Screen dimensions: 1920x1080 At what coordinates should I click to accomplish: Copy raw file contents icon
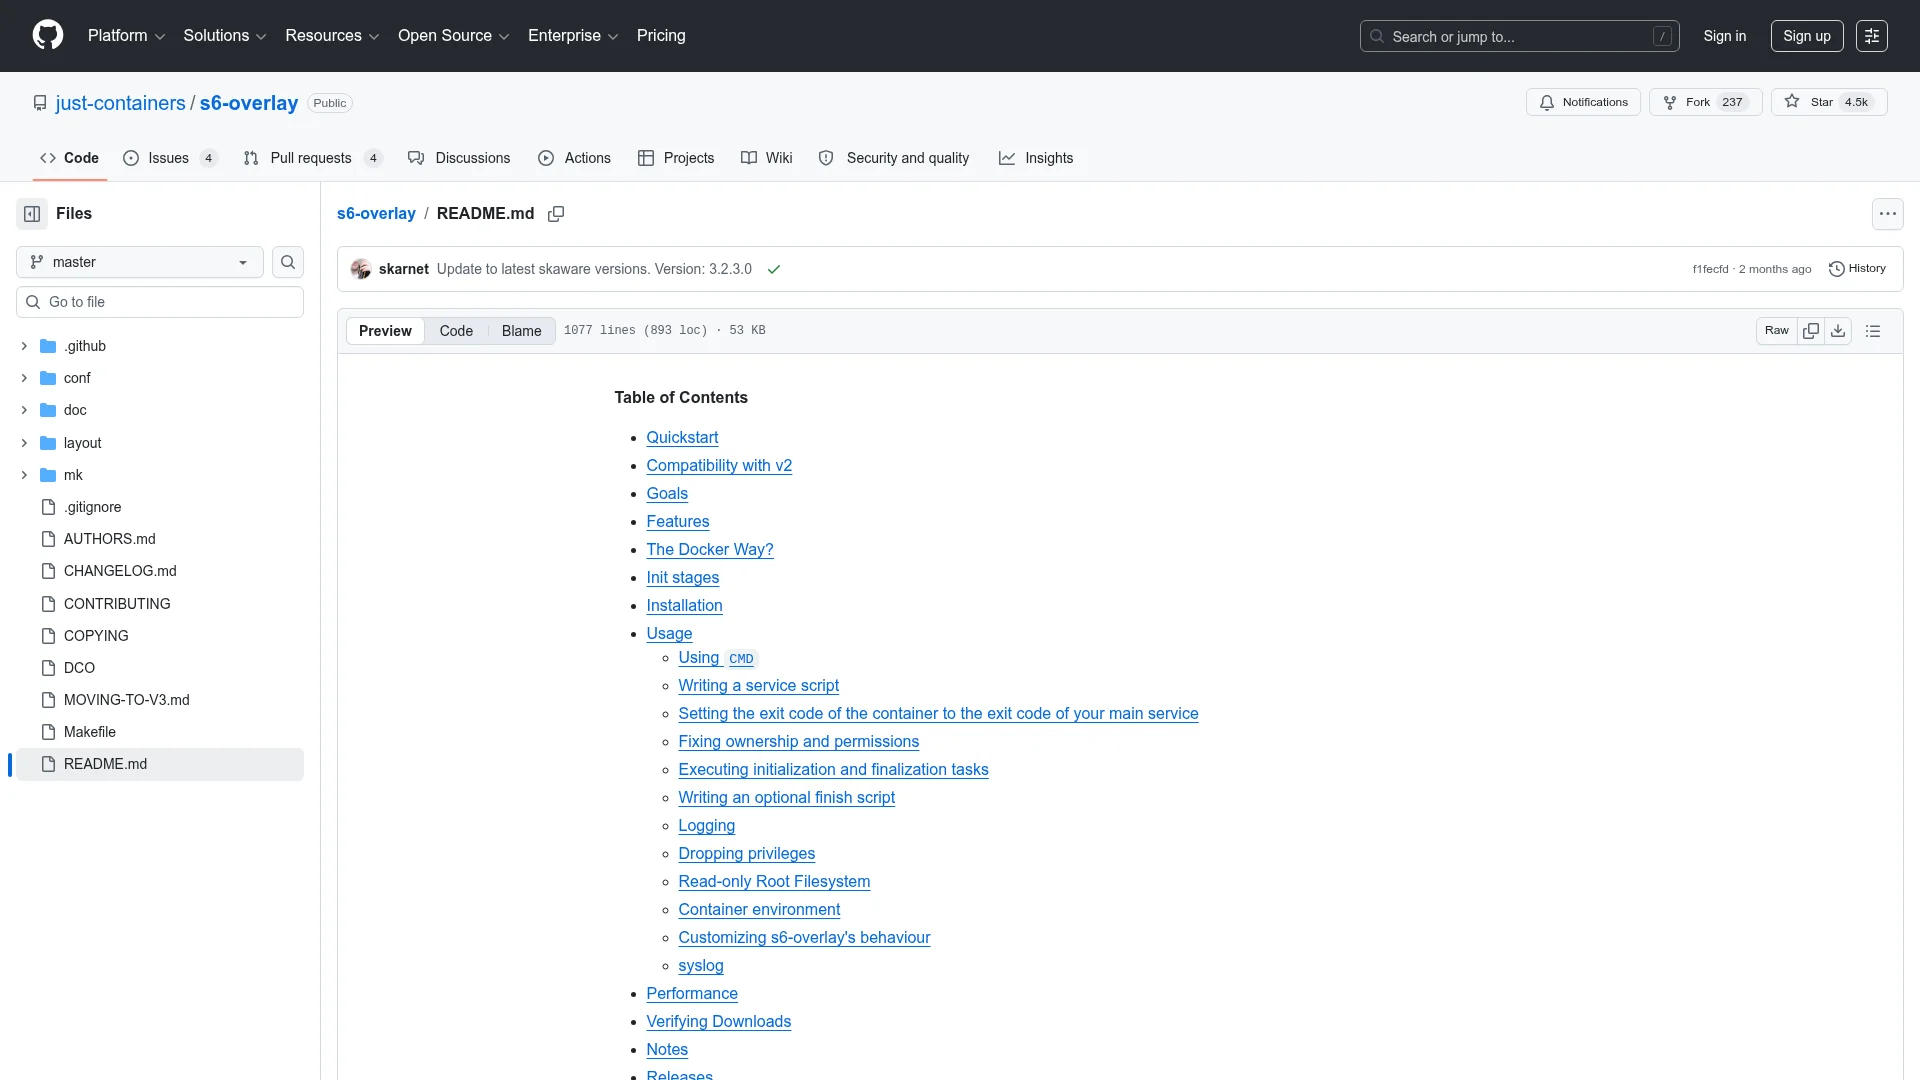tap(1810, 331)
